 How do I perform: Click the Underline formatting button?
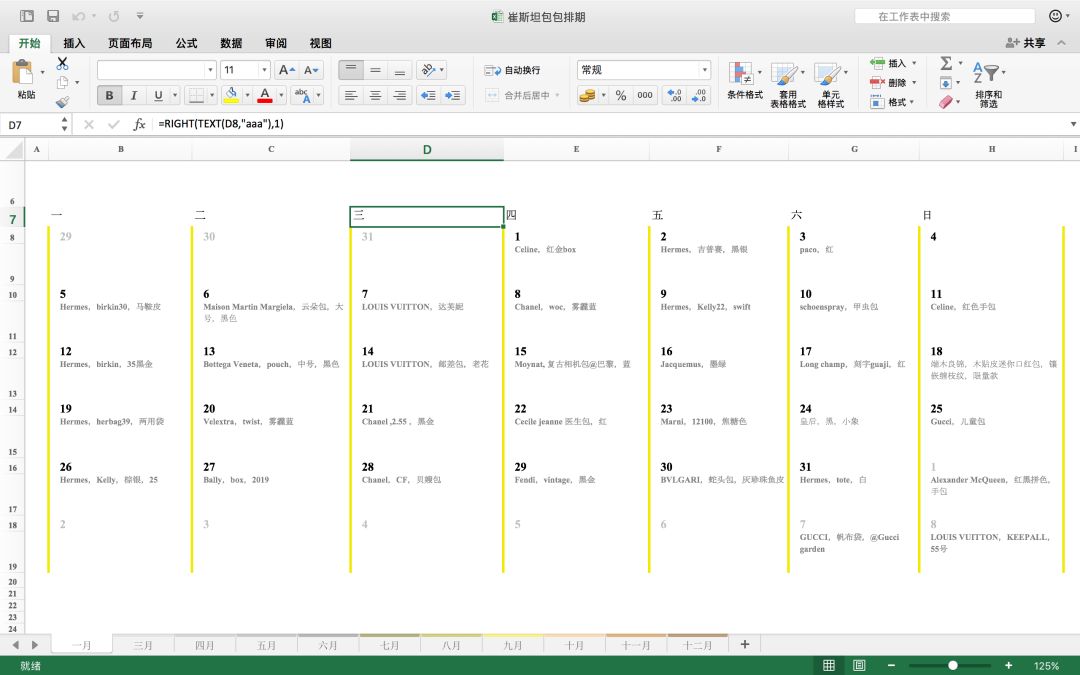(x=158, y=95)
